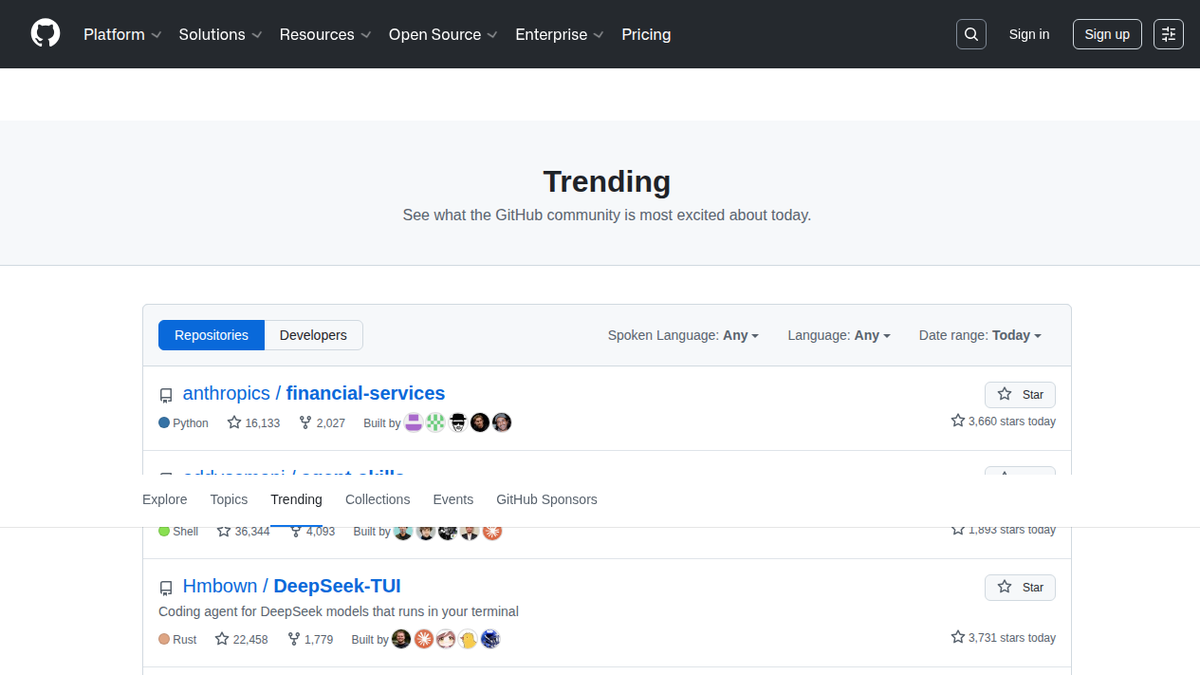Open the GitHub Sponsors nav item

546,499
